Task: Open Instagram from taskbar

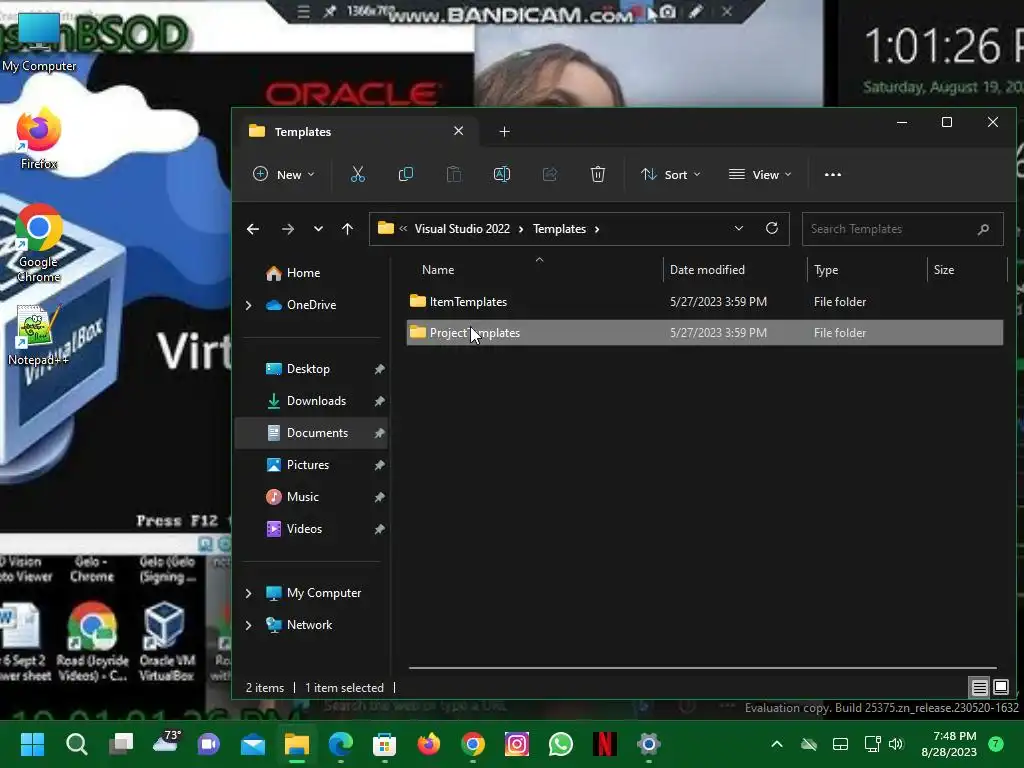Action: tap(517, 744)
